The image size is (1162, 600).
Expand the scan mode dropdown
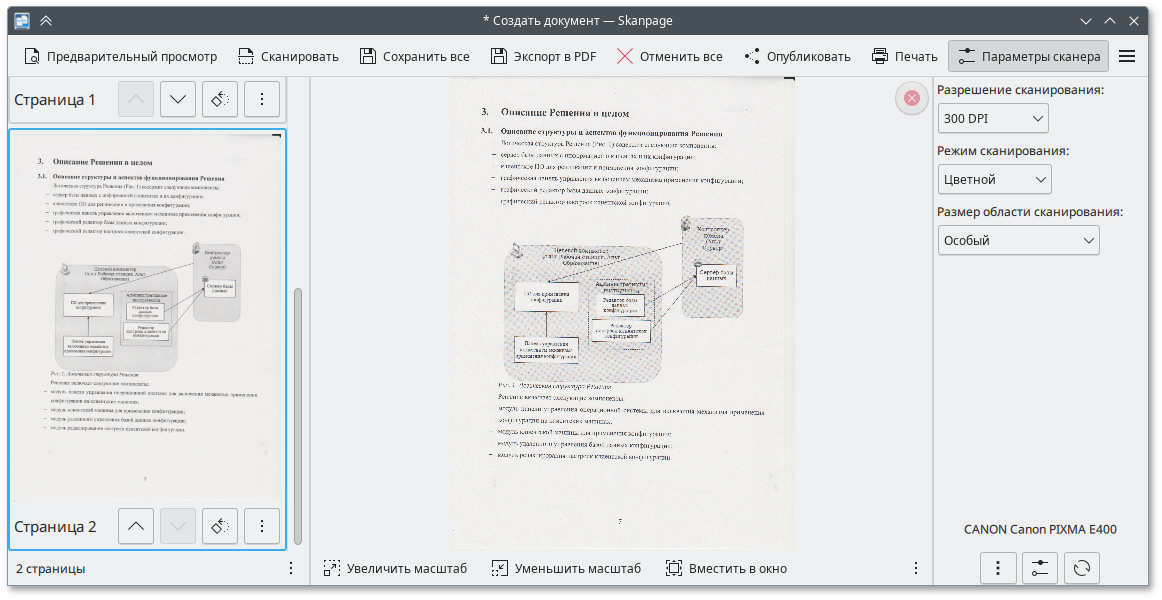coord(994,180)
